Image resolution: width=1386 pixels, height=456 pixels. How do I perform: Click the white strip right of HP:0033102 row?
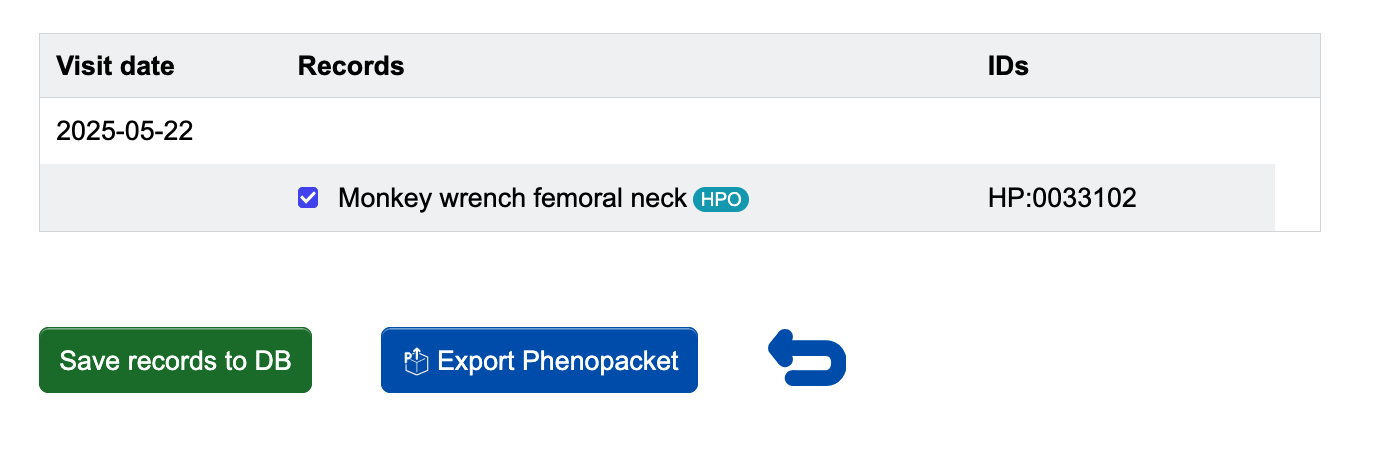1297,198
